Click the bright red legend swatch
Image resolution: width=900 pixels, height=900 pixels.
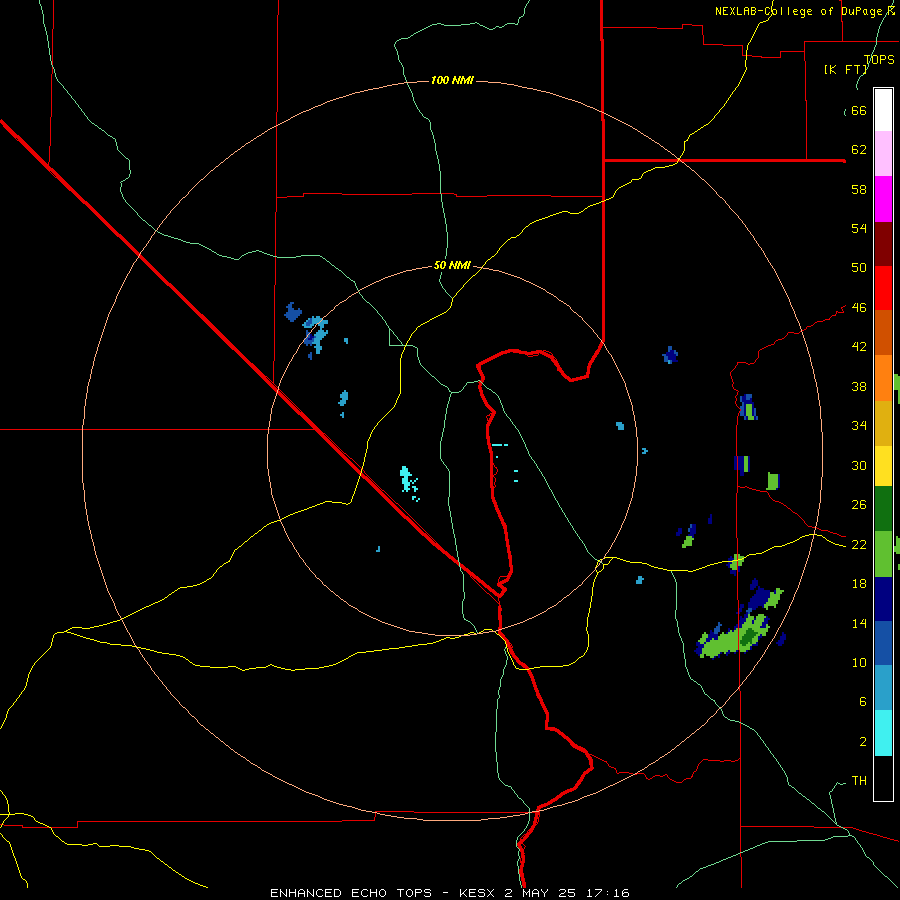coord(883,288)
